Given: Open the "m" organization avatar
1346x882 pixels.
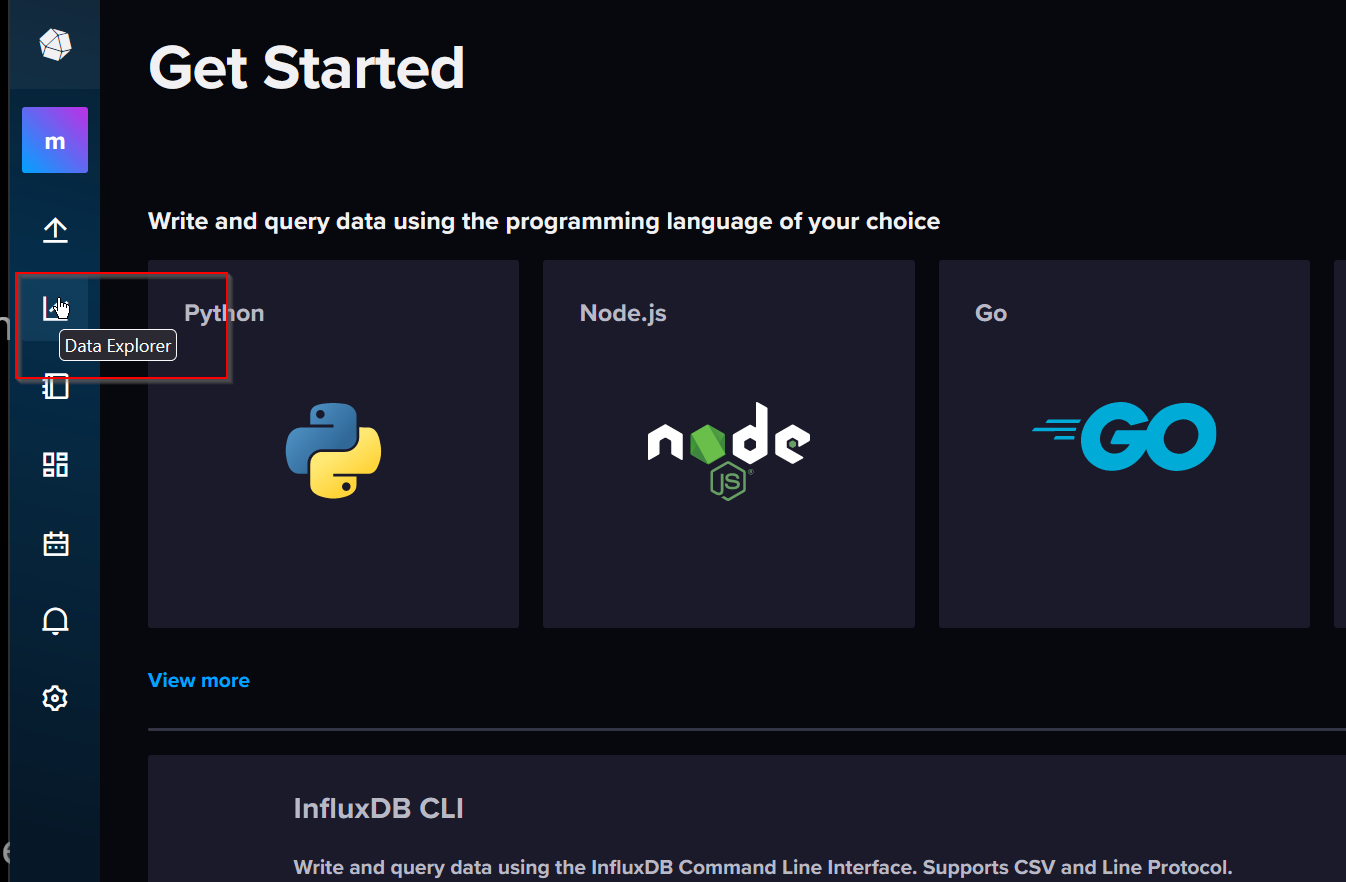Looking at the screenshot, I should click(55, 140).
